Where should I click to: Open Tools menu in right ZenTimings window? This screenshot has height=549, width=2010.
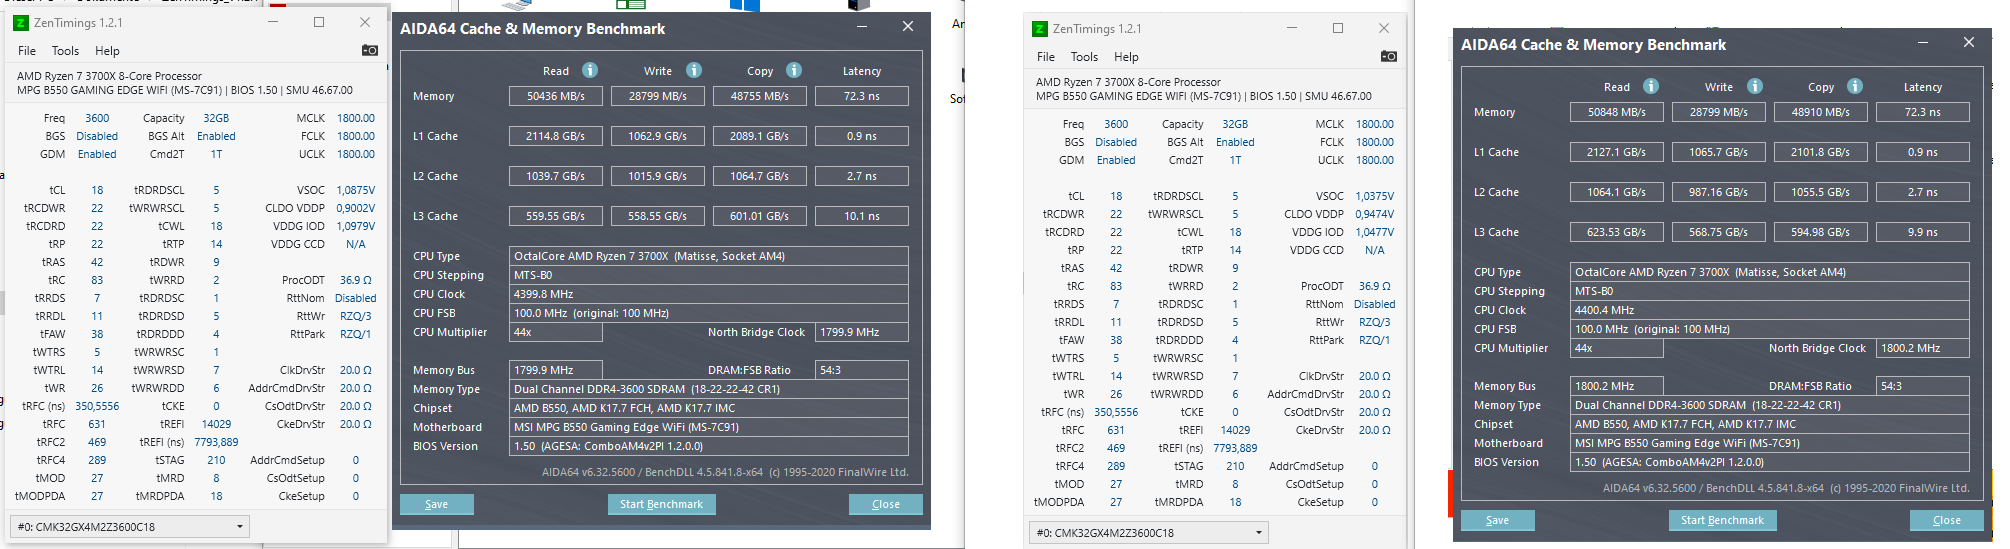click(x=1084, y=57)
